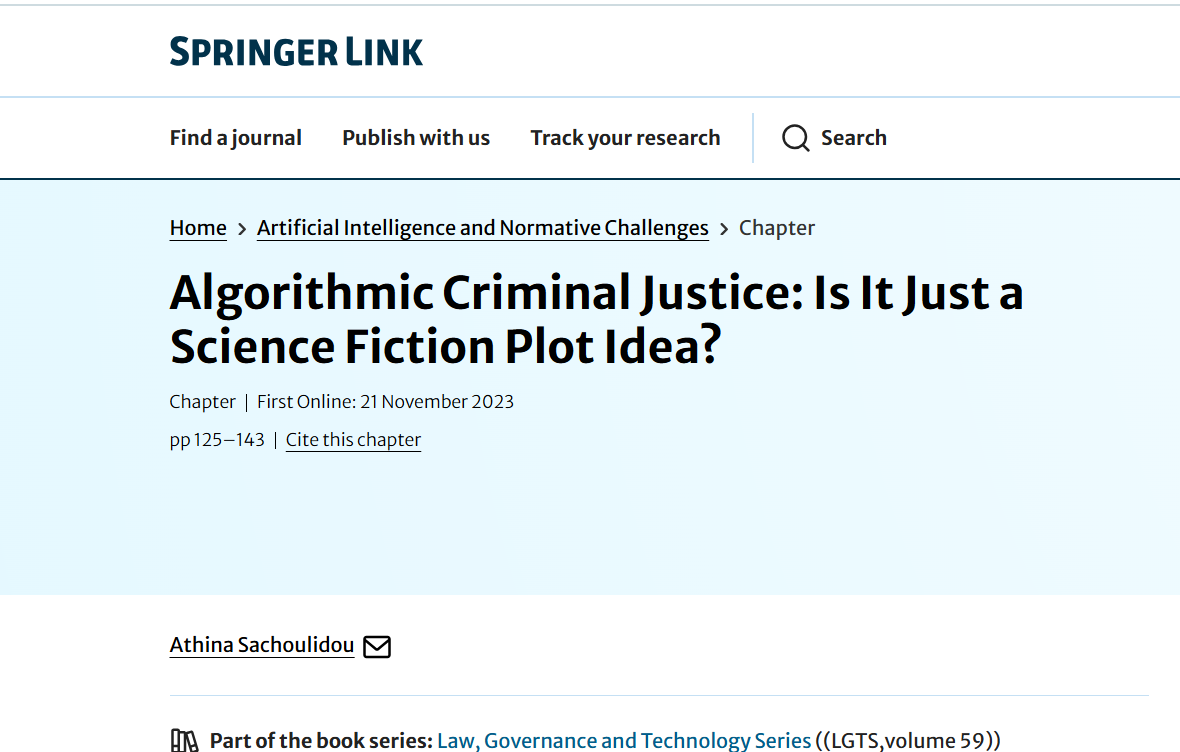Click the pp 125–143 page range
Image resolution: width=1180 pixels, height=752 pixels.
(217, 440)
